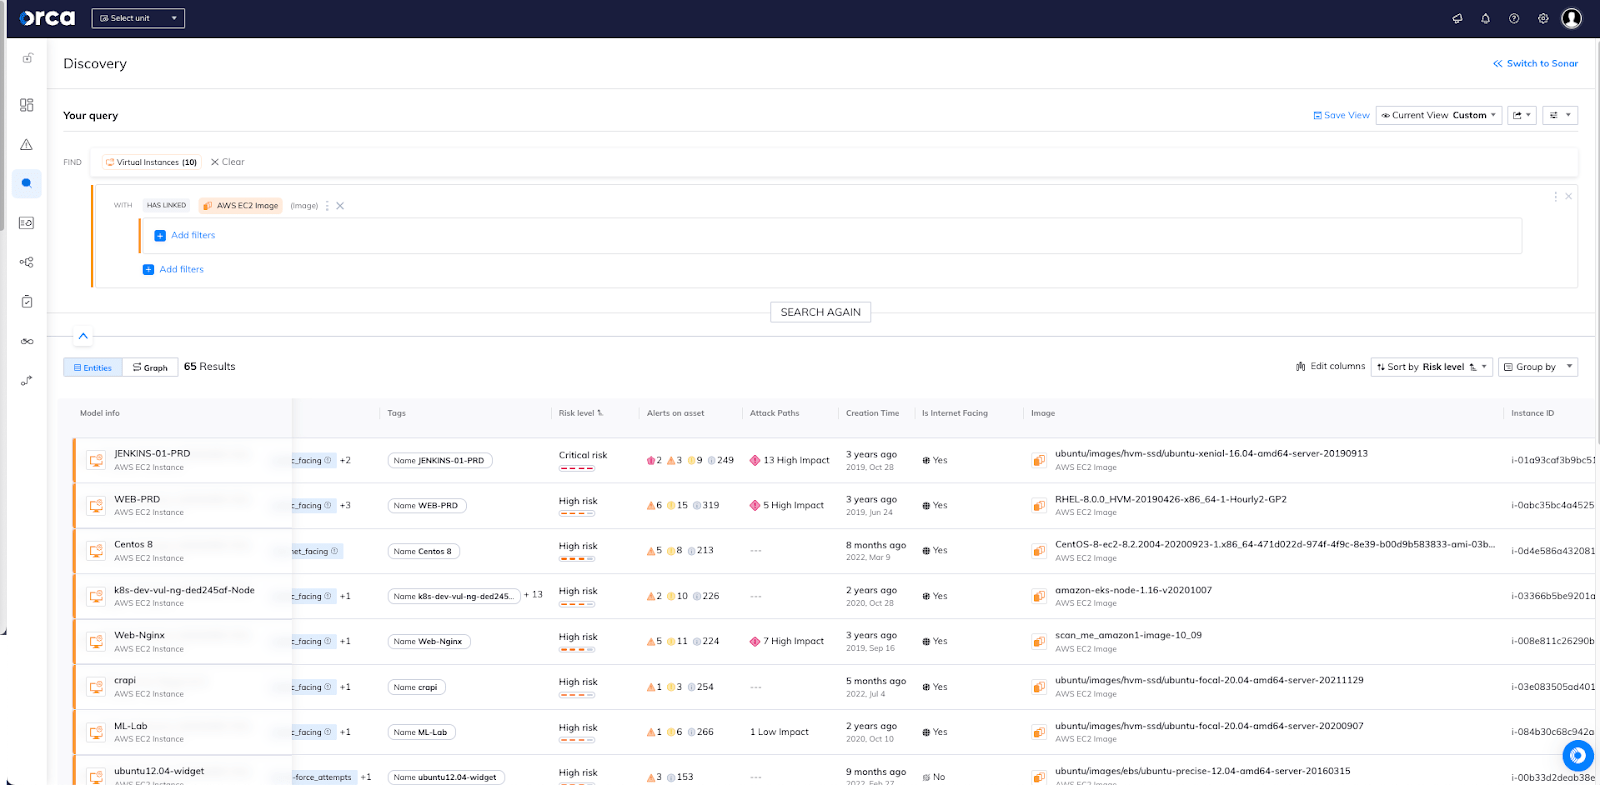Screen dimensions: 1600x785
Task: Click the WEB-PRD instance icon
Action: coord(96,505)
